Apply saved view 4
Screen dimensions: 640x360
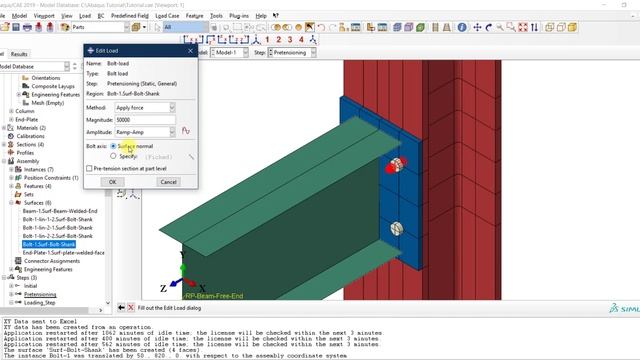pyautogui.click(x=301, y=40)
